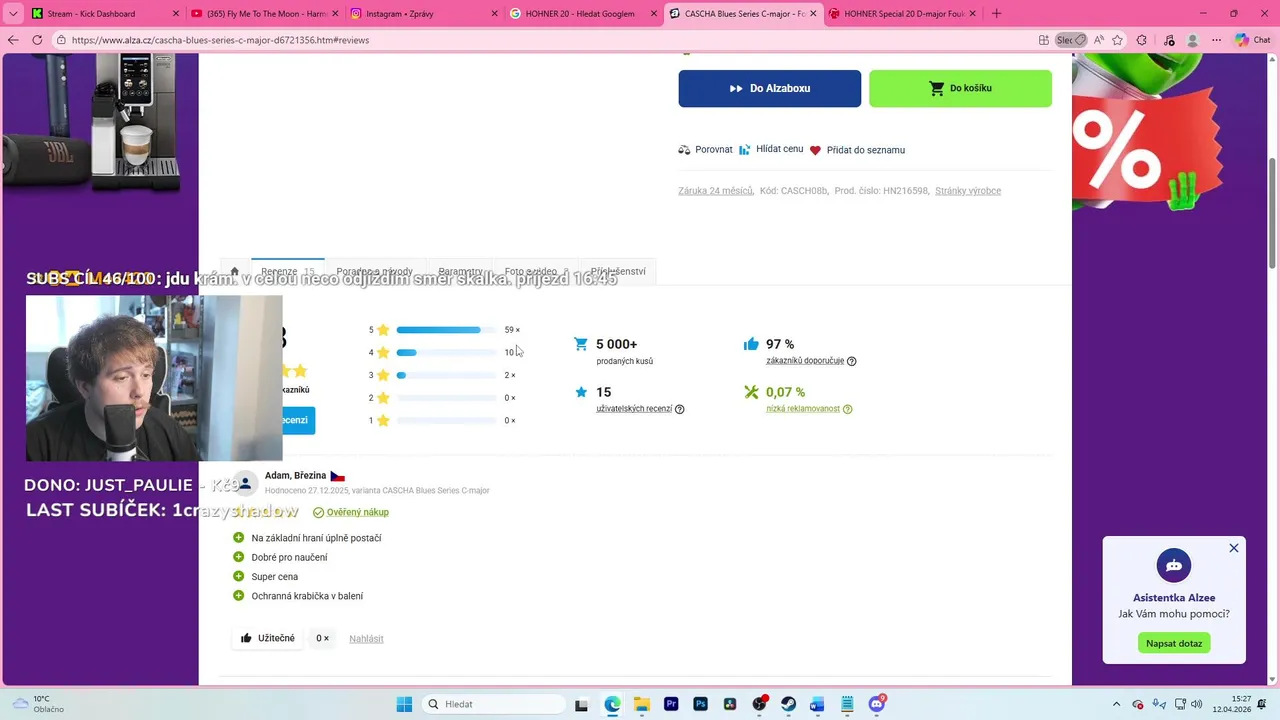Click the Do Alzaboxu button

[769, 88]
